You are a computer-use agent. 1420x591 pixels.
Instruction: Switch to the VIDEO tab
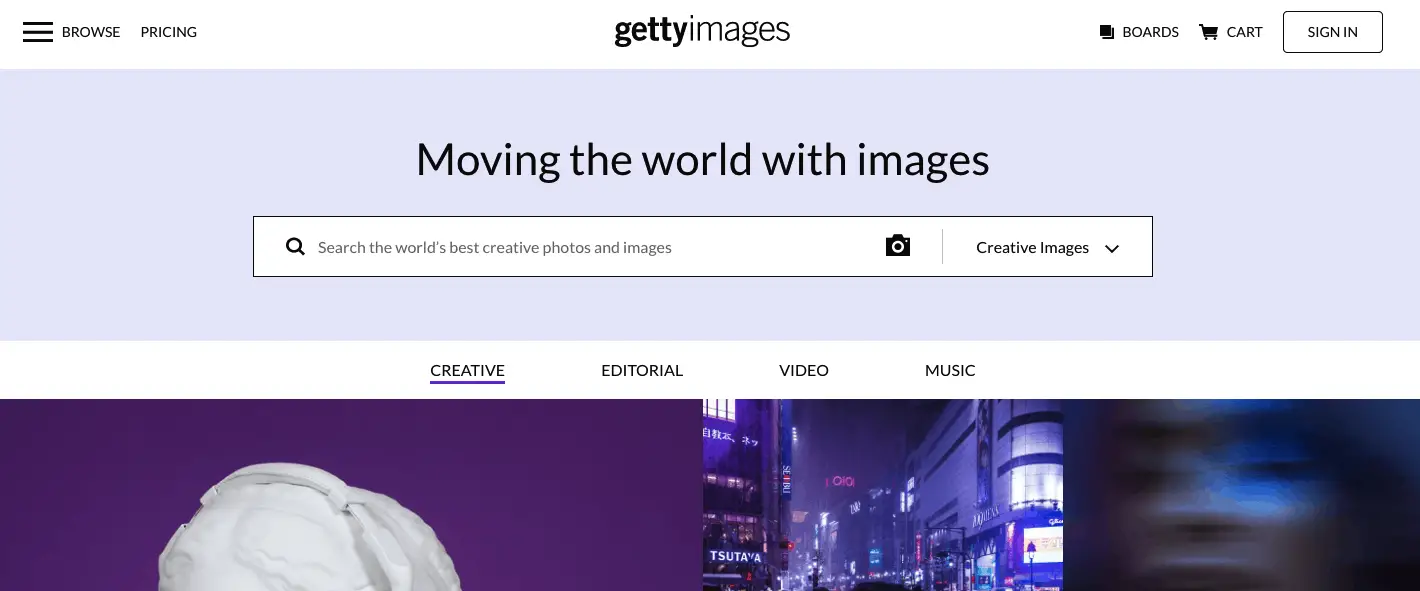pyautogui.click(x=804, y=370)
